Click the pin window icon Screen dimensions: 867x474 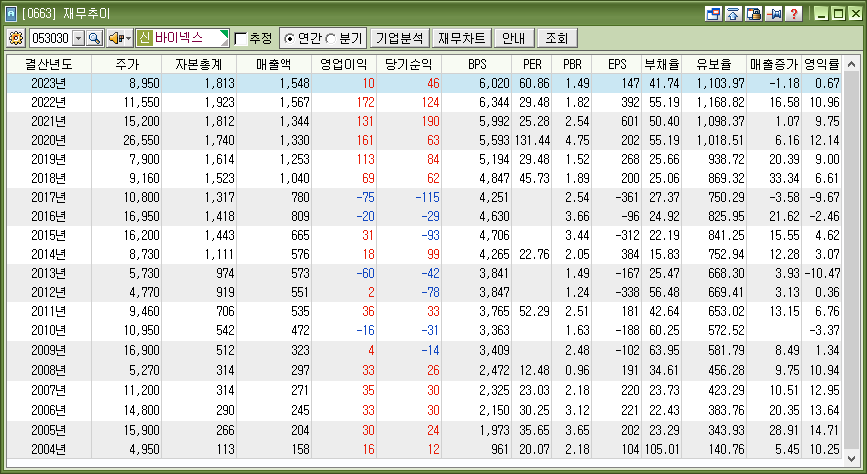pos(774,14)
